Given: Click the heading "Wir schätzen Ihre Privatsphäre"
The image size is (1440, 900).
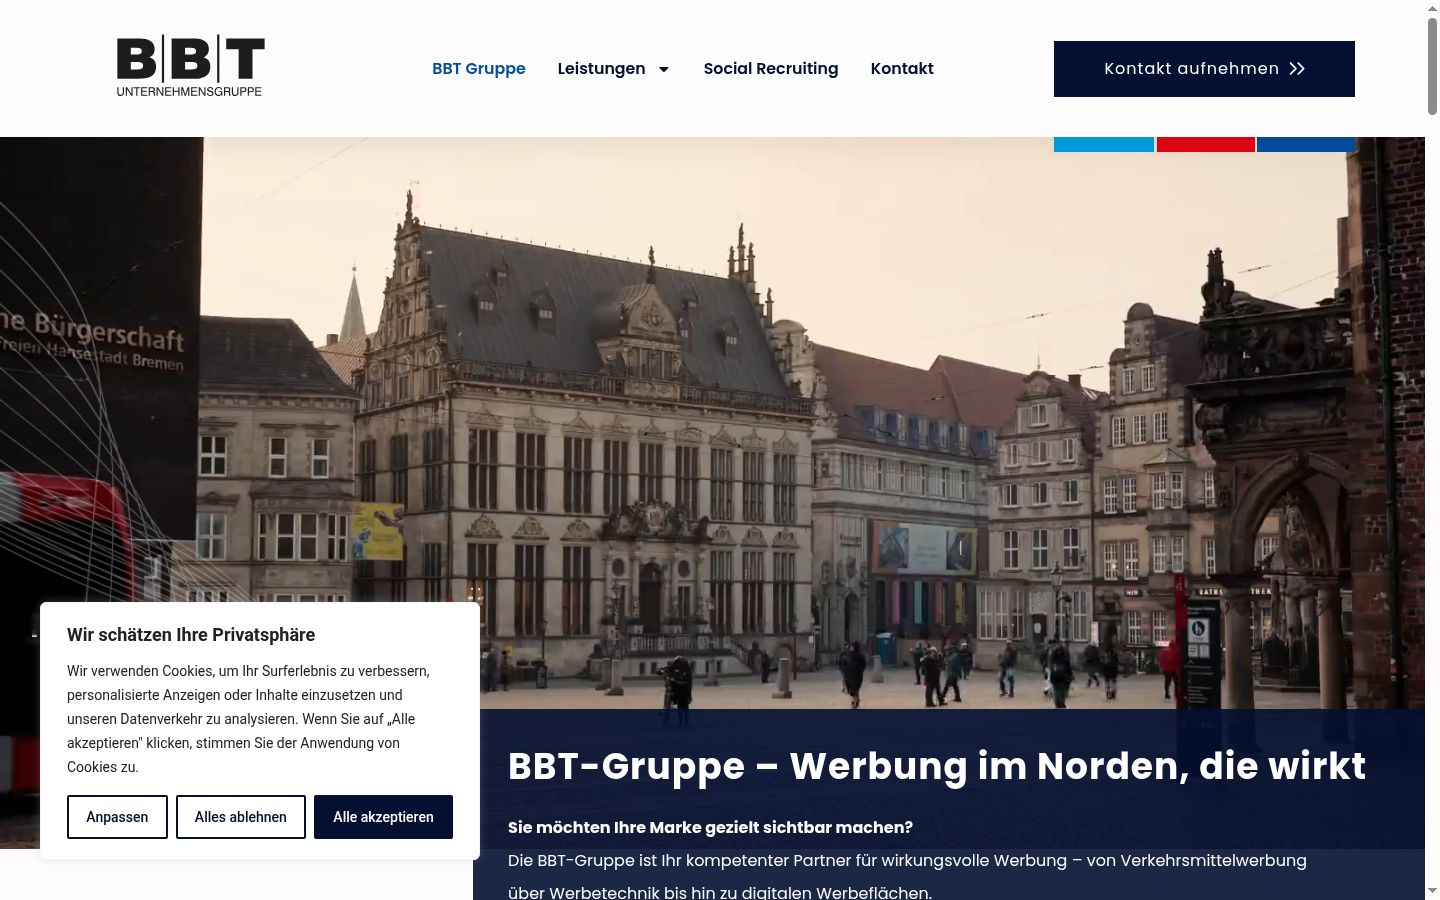Looking at the screenshot, I should coord(191,635).
